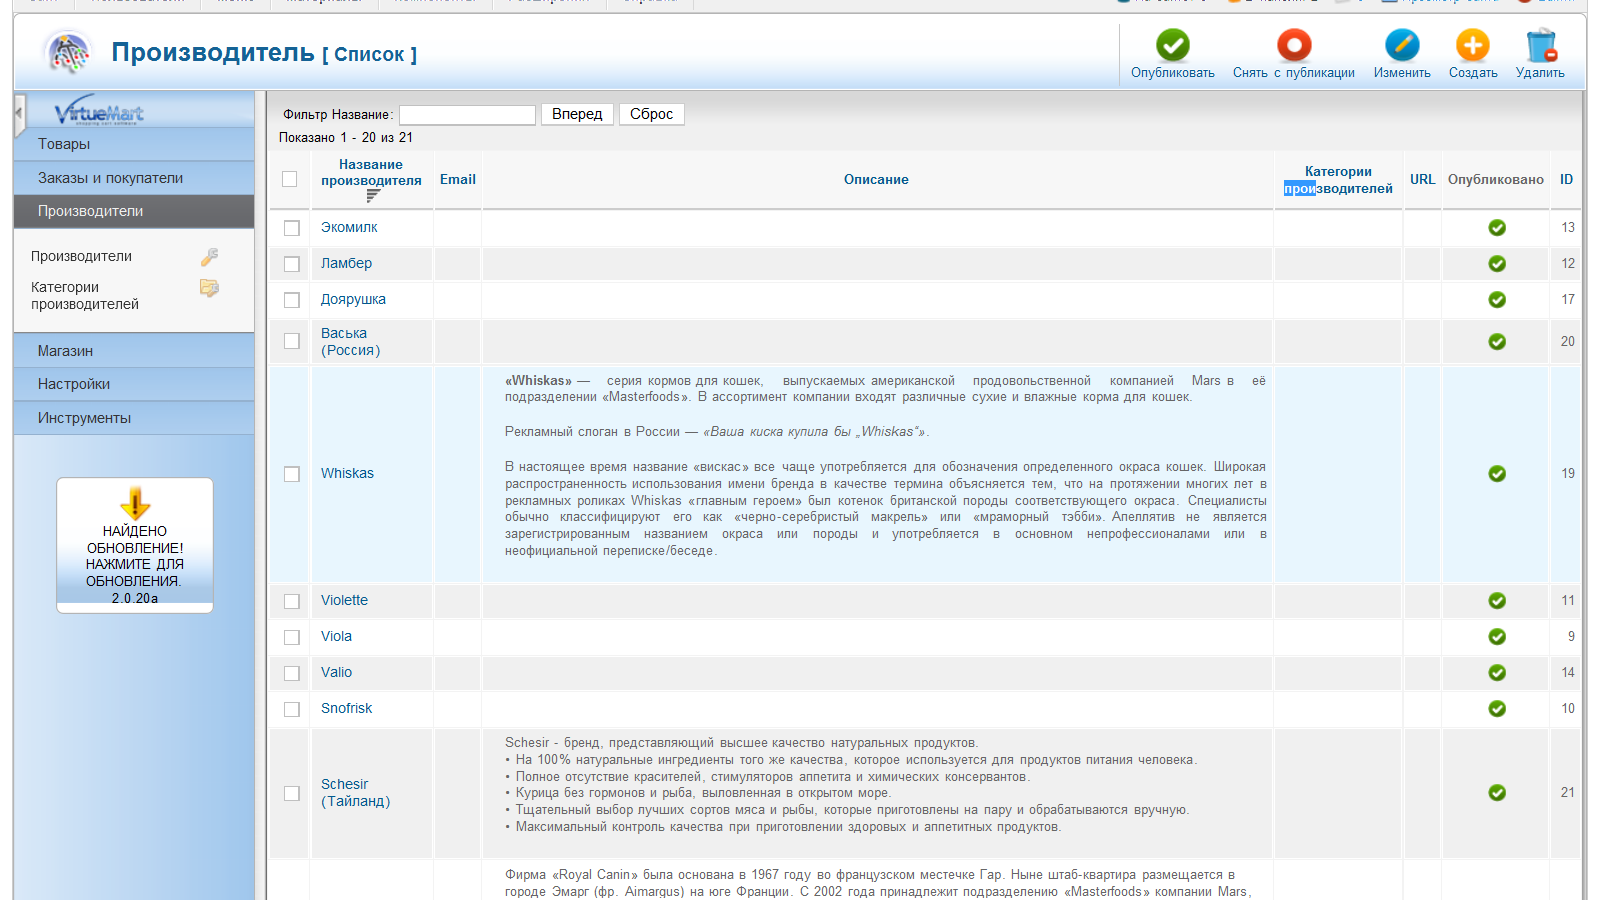This screenshot has height=900, width=1600.
Task: Open the Schesir (Таиланд) manufacturer link
Action: point(355,793)
